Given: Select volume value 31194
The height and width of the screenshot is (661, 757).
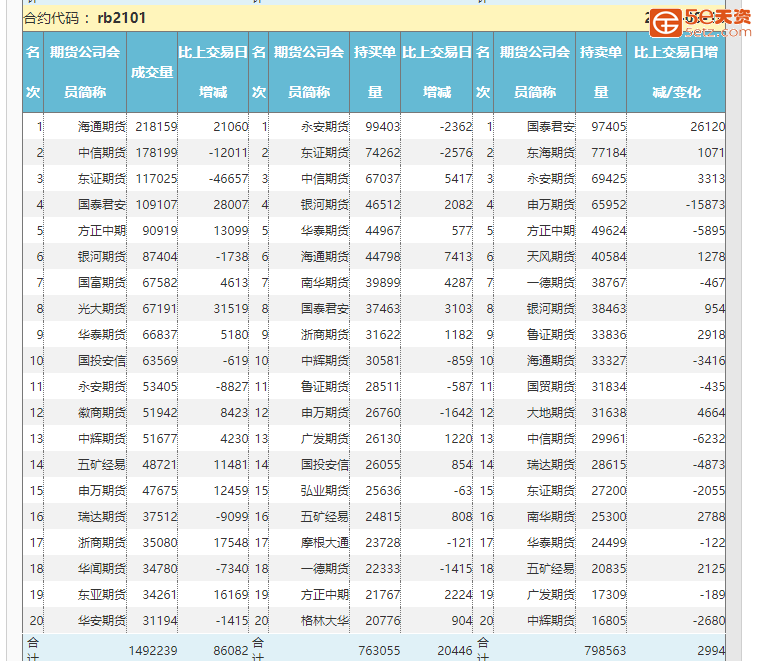Looking at the screenshot, I should tap(160, 621).
